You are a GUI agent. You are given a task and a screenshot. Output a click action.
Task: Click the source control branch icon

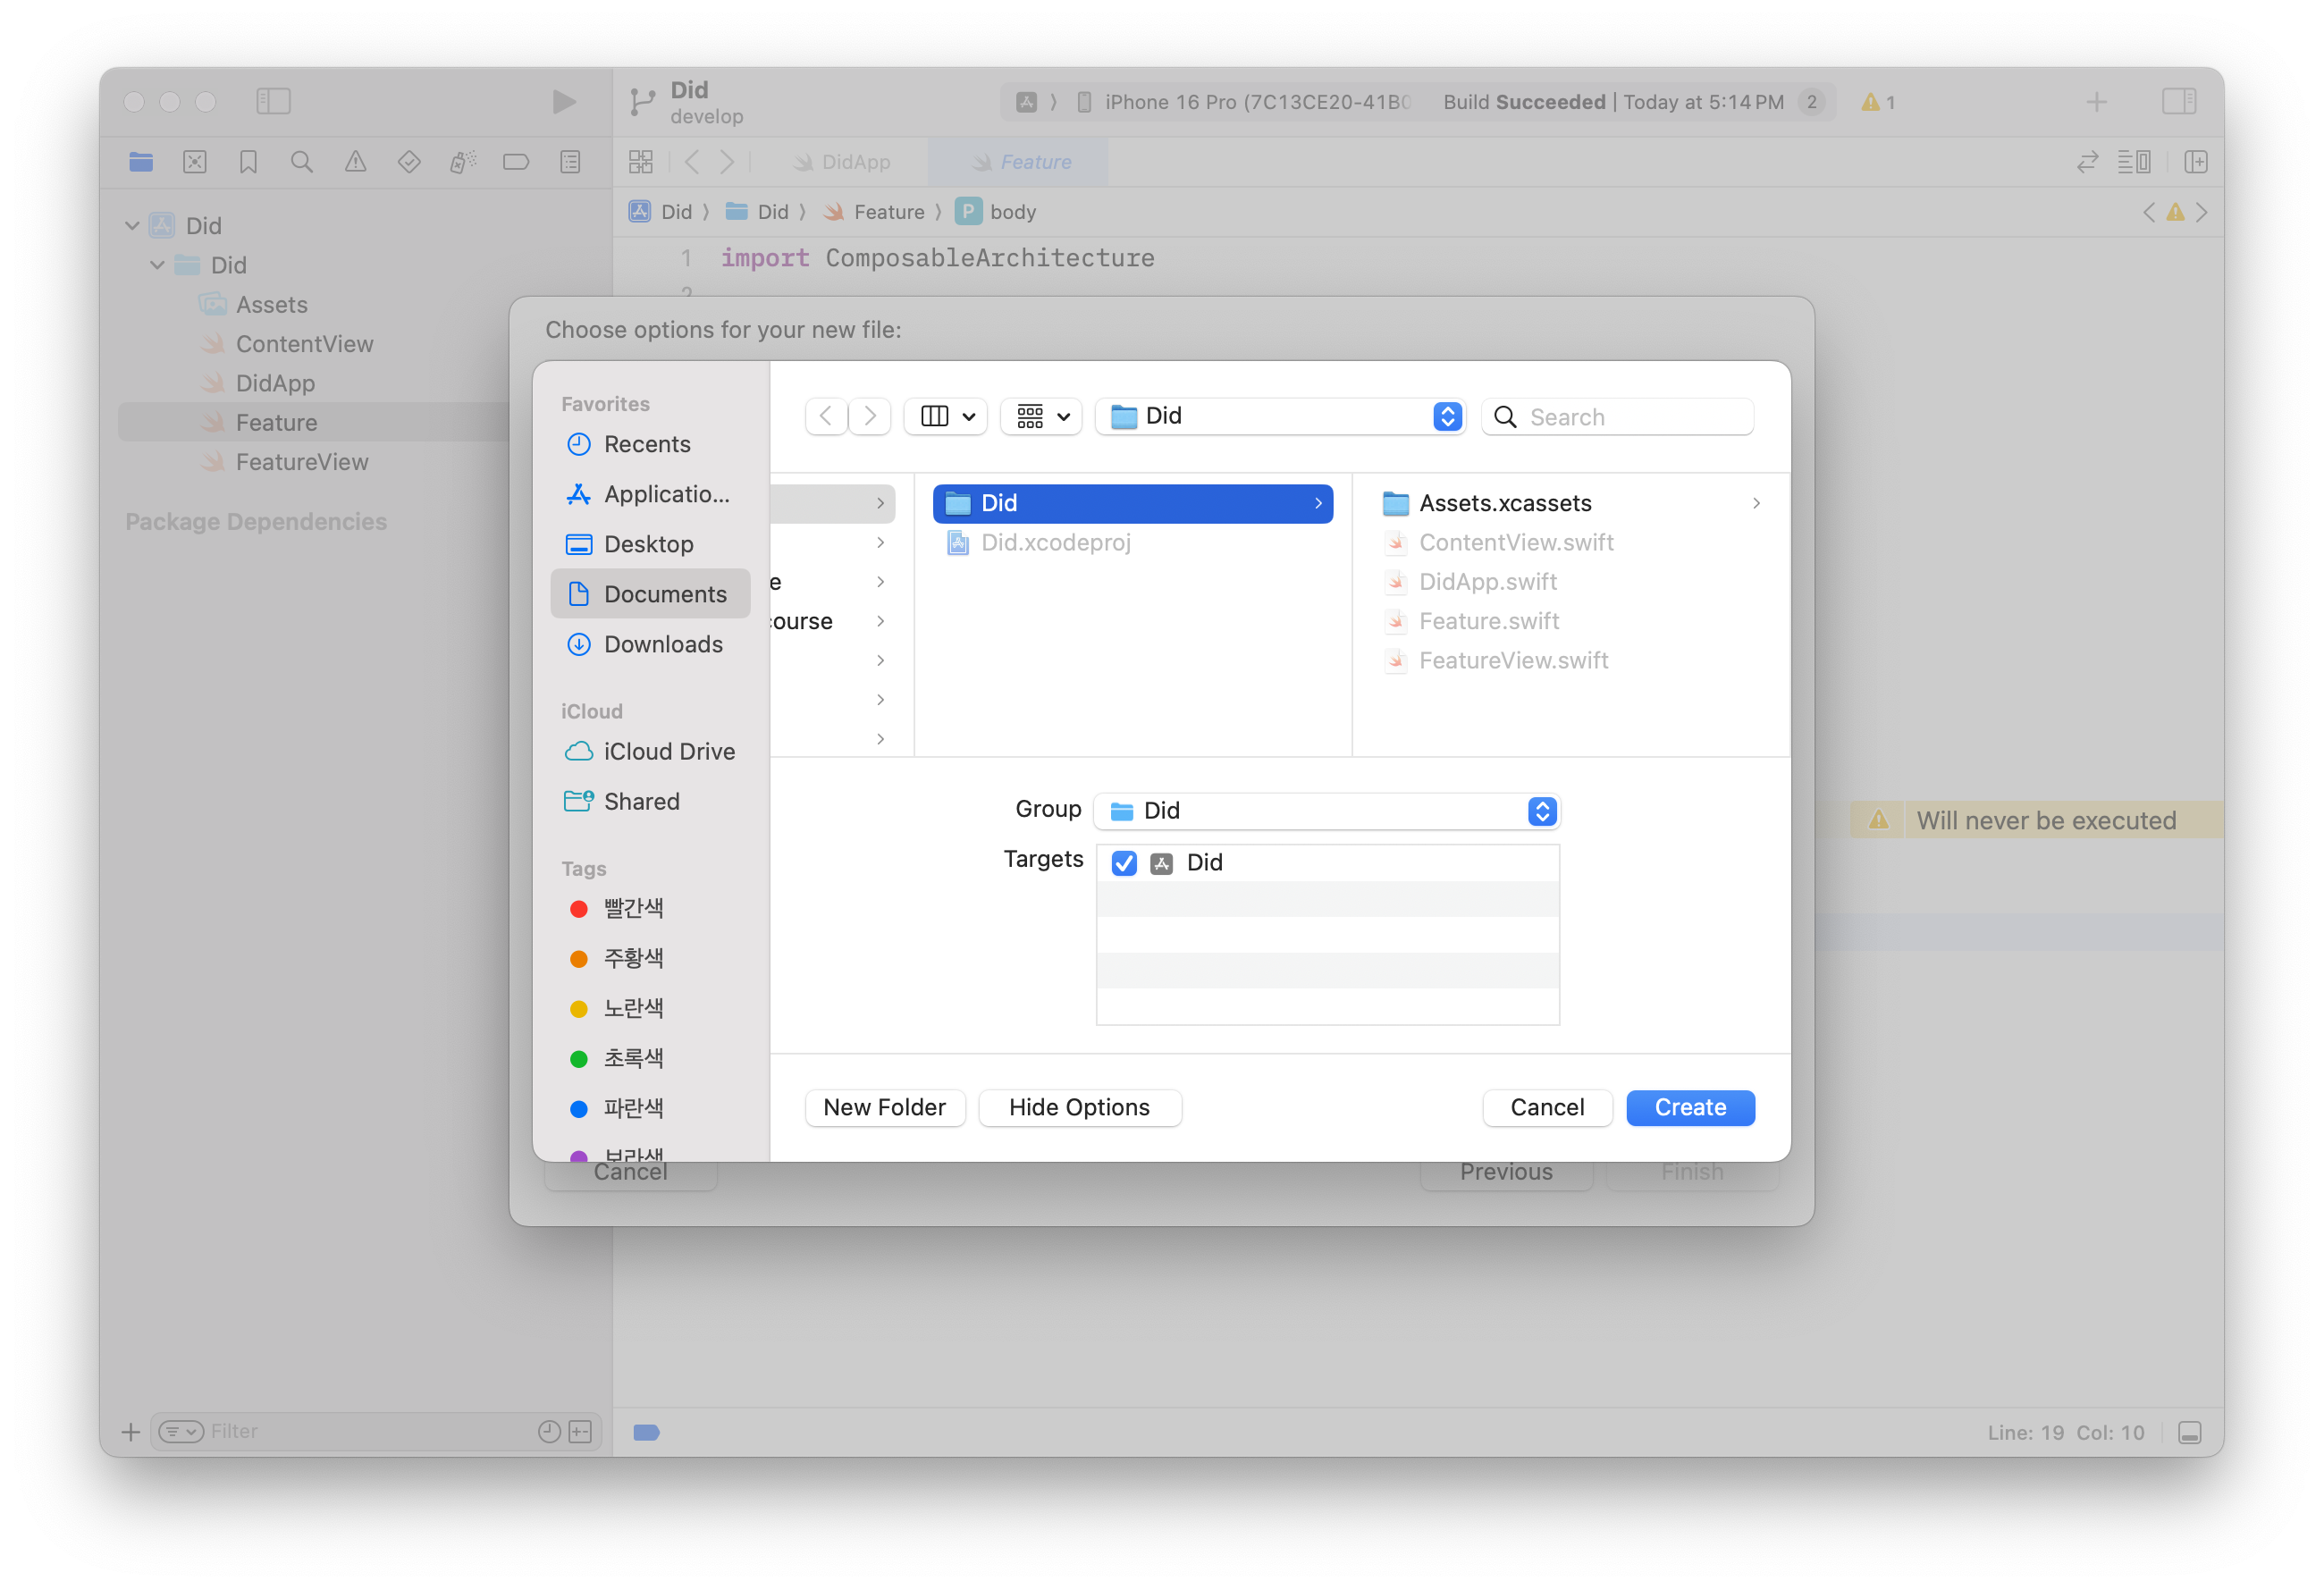pyautogui.click(x=643, y=102)
